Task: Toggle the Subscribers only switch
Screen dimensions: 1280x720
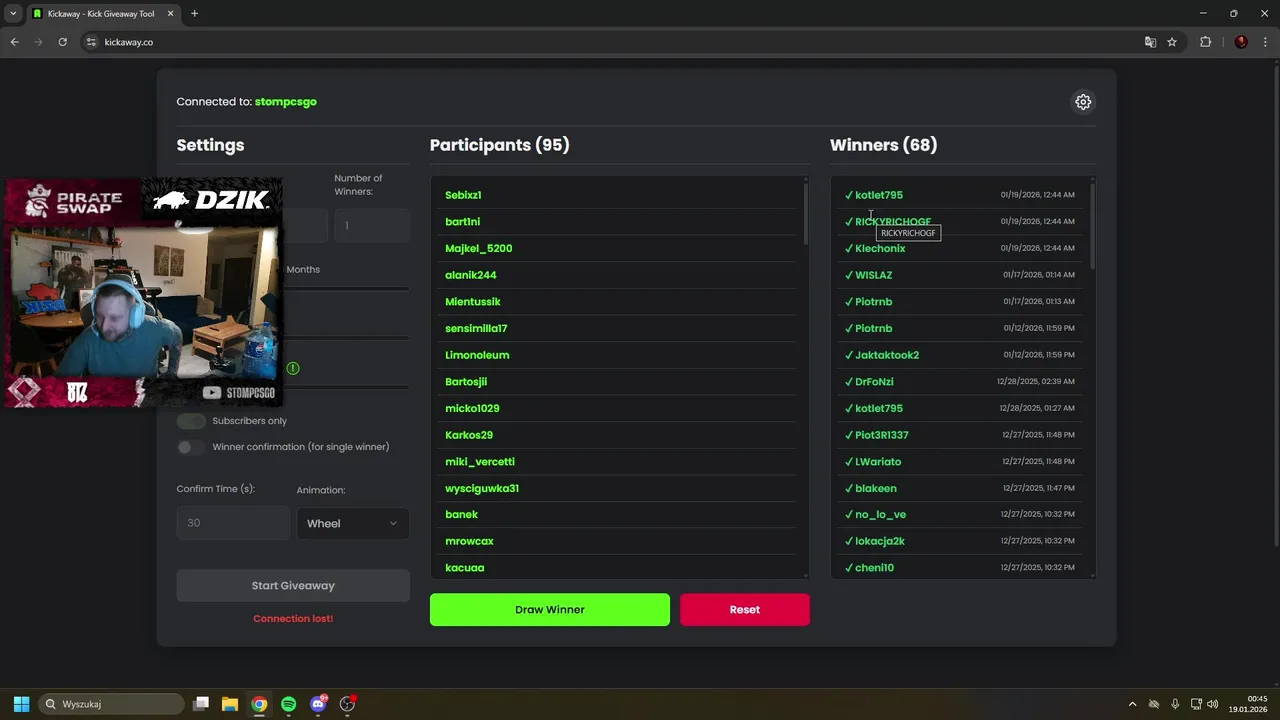Action: coord(191,421)
